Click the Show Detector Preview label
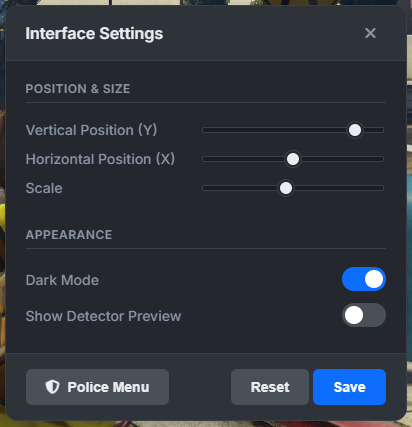412x427 pixels. (103, 316)
